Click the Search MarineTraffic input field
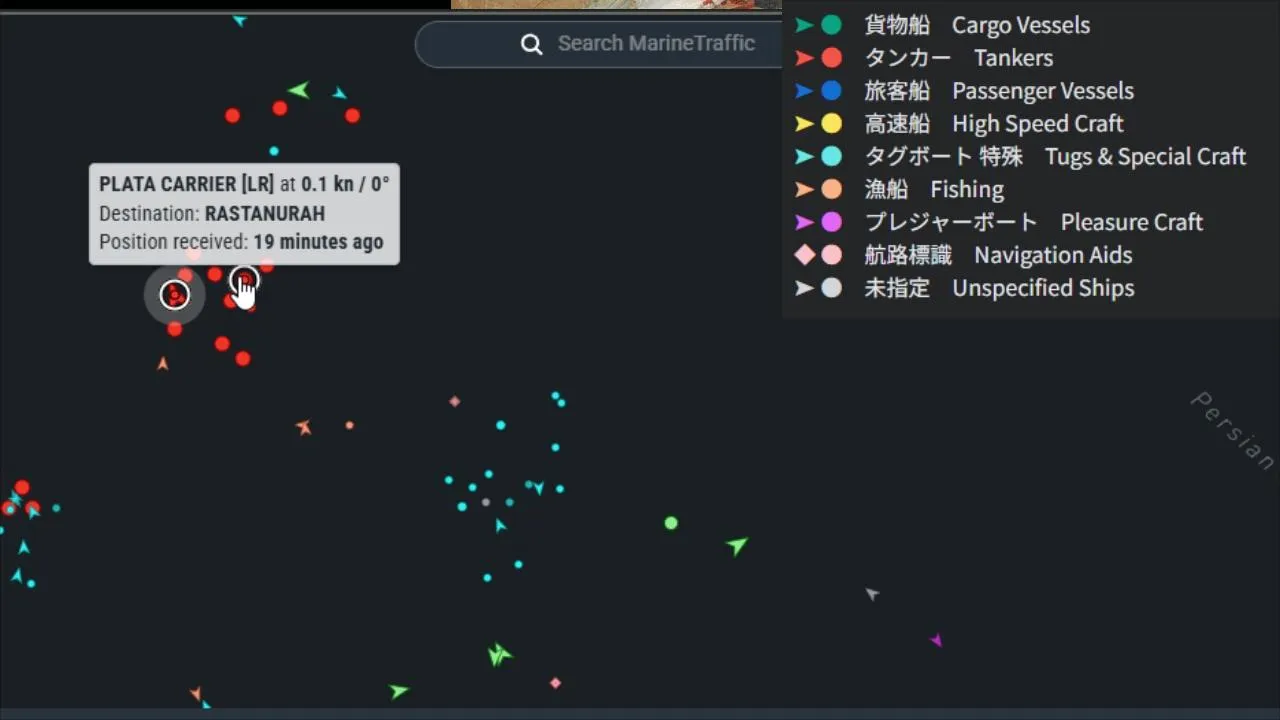The height and width of the screenshot is (720, 1280). pos(600,44)
